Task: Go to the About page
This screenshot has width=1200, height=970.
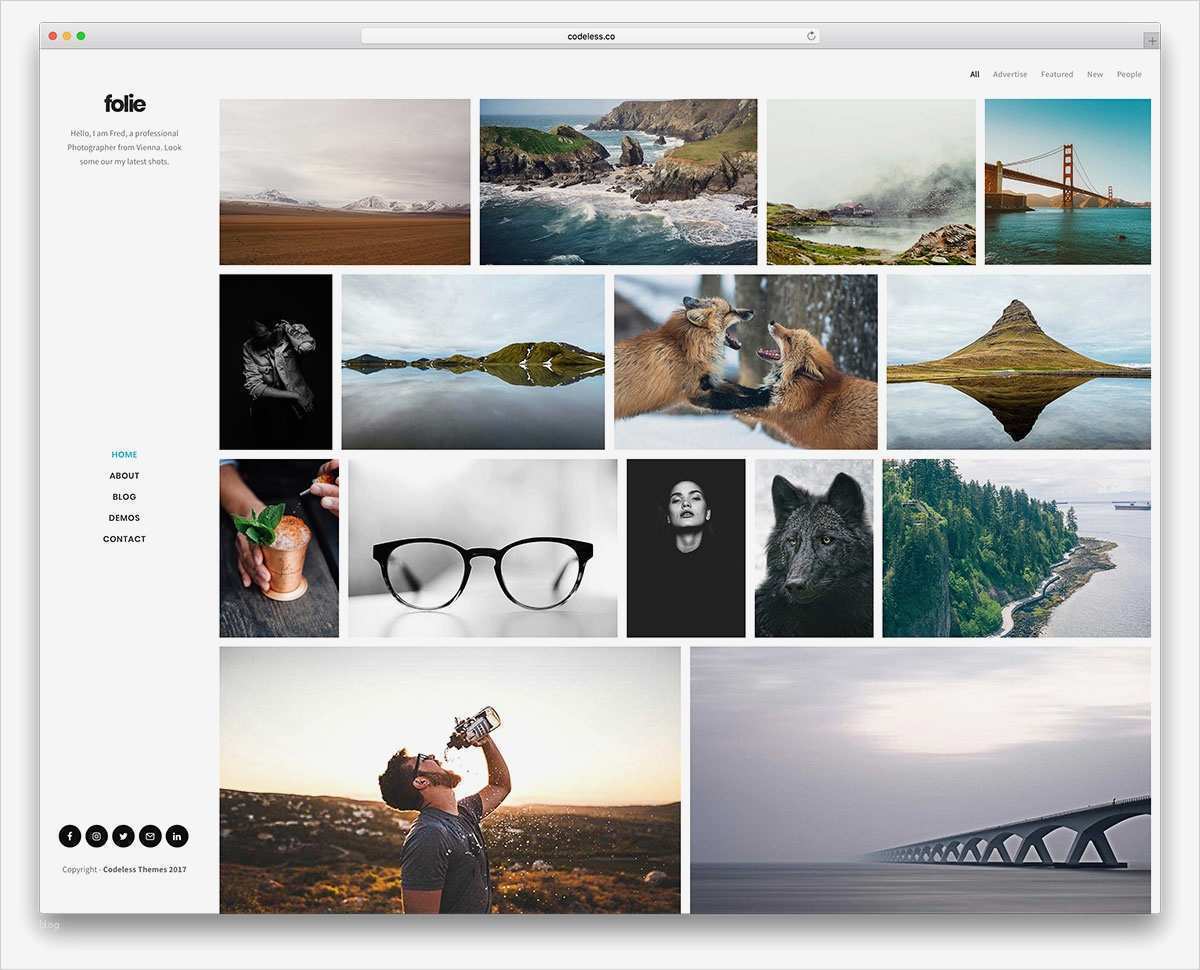Action: click(124, 476)
